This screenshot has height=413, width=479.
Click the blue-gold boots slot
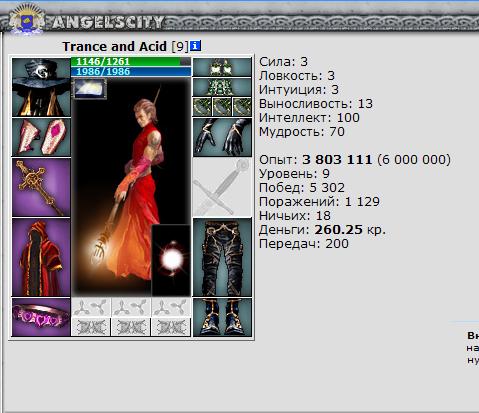point(222,317)
